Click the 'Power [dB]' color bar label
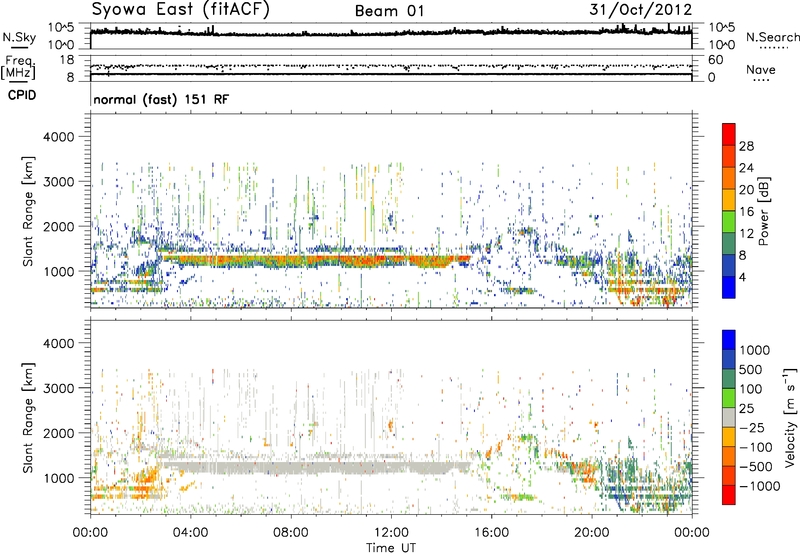Viewport: 800px width, 554px height. [764, 211]
